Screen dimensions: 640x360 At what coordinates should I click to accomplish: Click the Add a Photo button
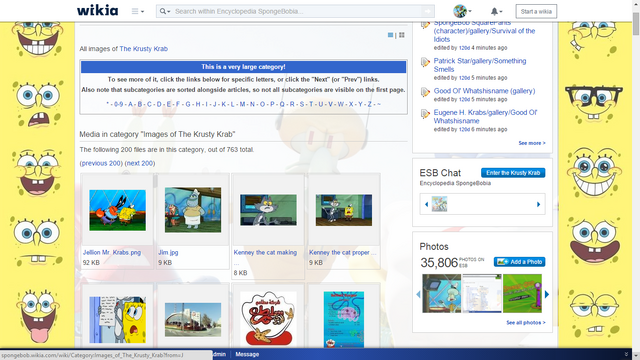point(520,262)
